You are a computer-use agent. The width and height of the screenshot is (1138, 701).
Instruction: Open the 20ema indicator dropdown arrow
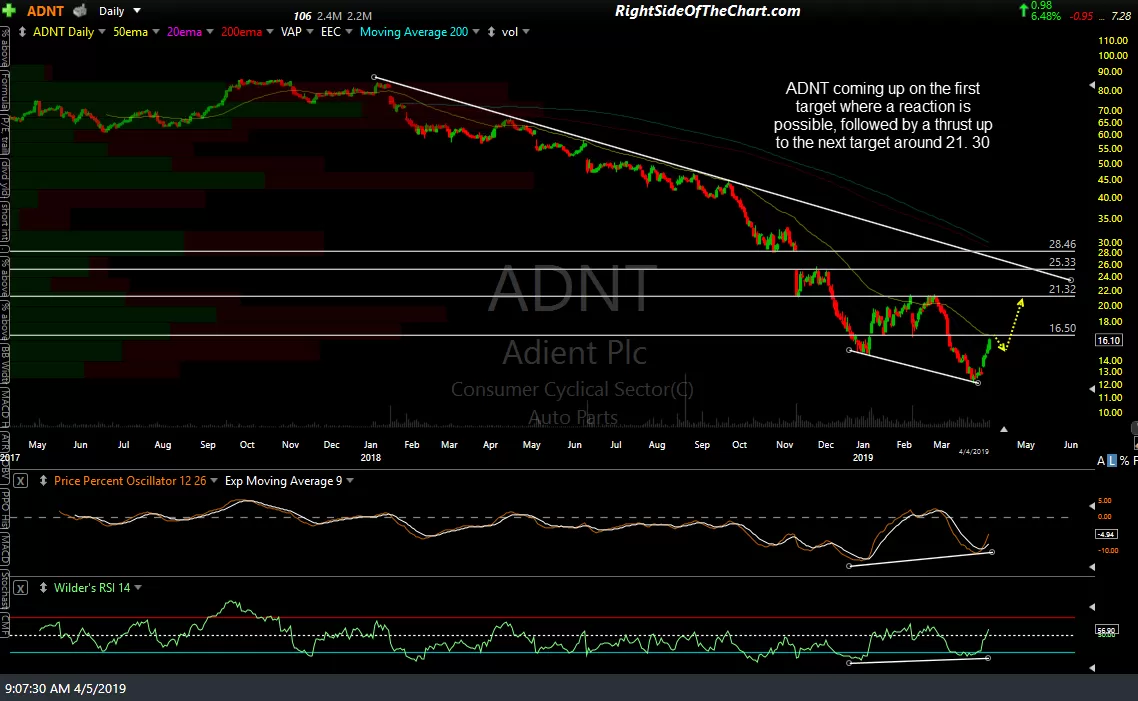coord(210,32)
